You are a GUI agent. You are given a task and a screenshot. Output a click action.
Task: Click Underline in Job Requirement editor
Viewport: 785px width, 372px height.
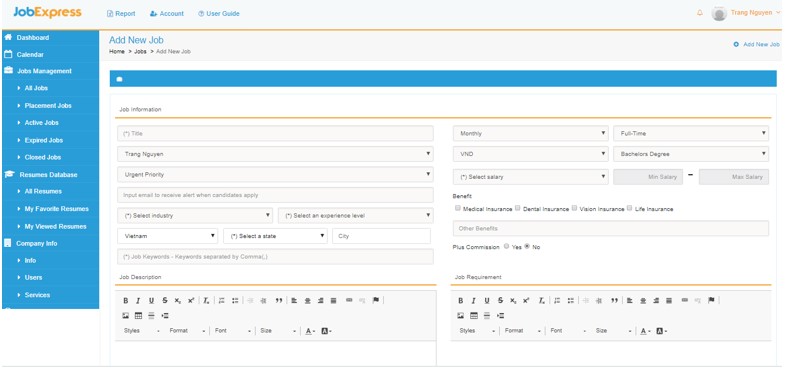(x=487, y=300)
